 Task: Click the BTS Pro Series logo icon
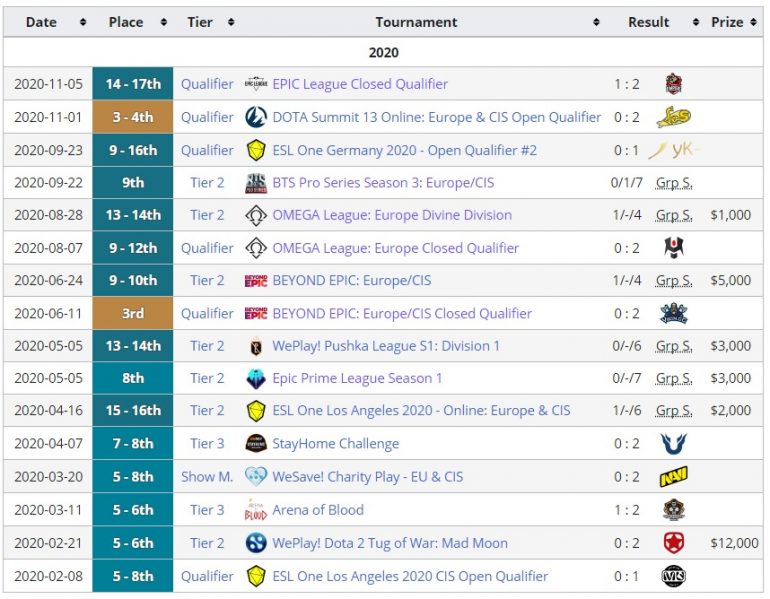click(256, 182)
